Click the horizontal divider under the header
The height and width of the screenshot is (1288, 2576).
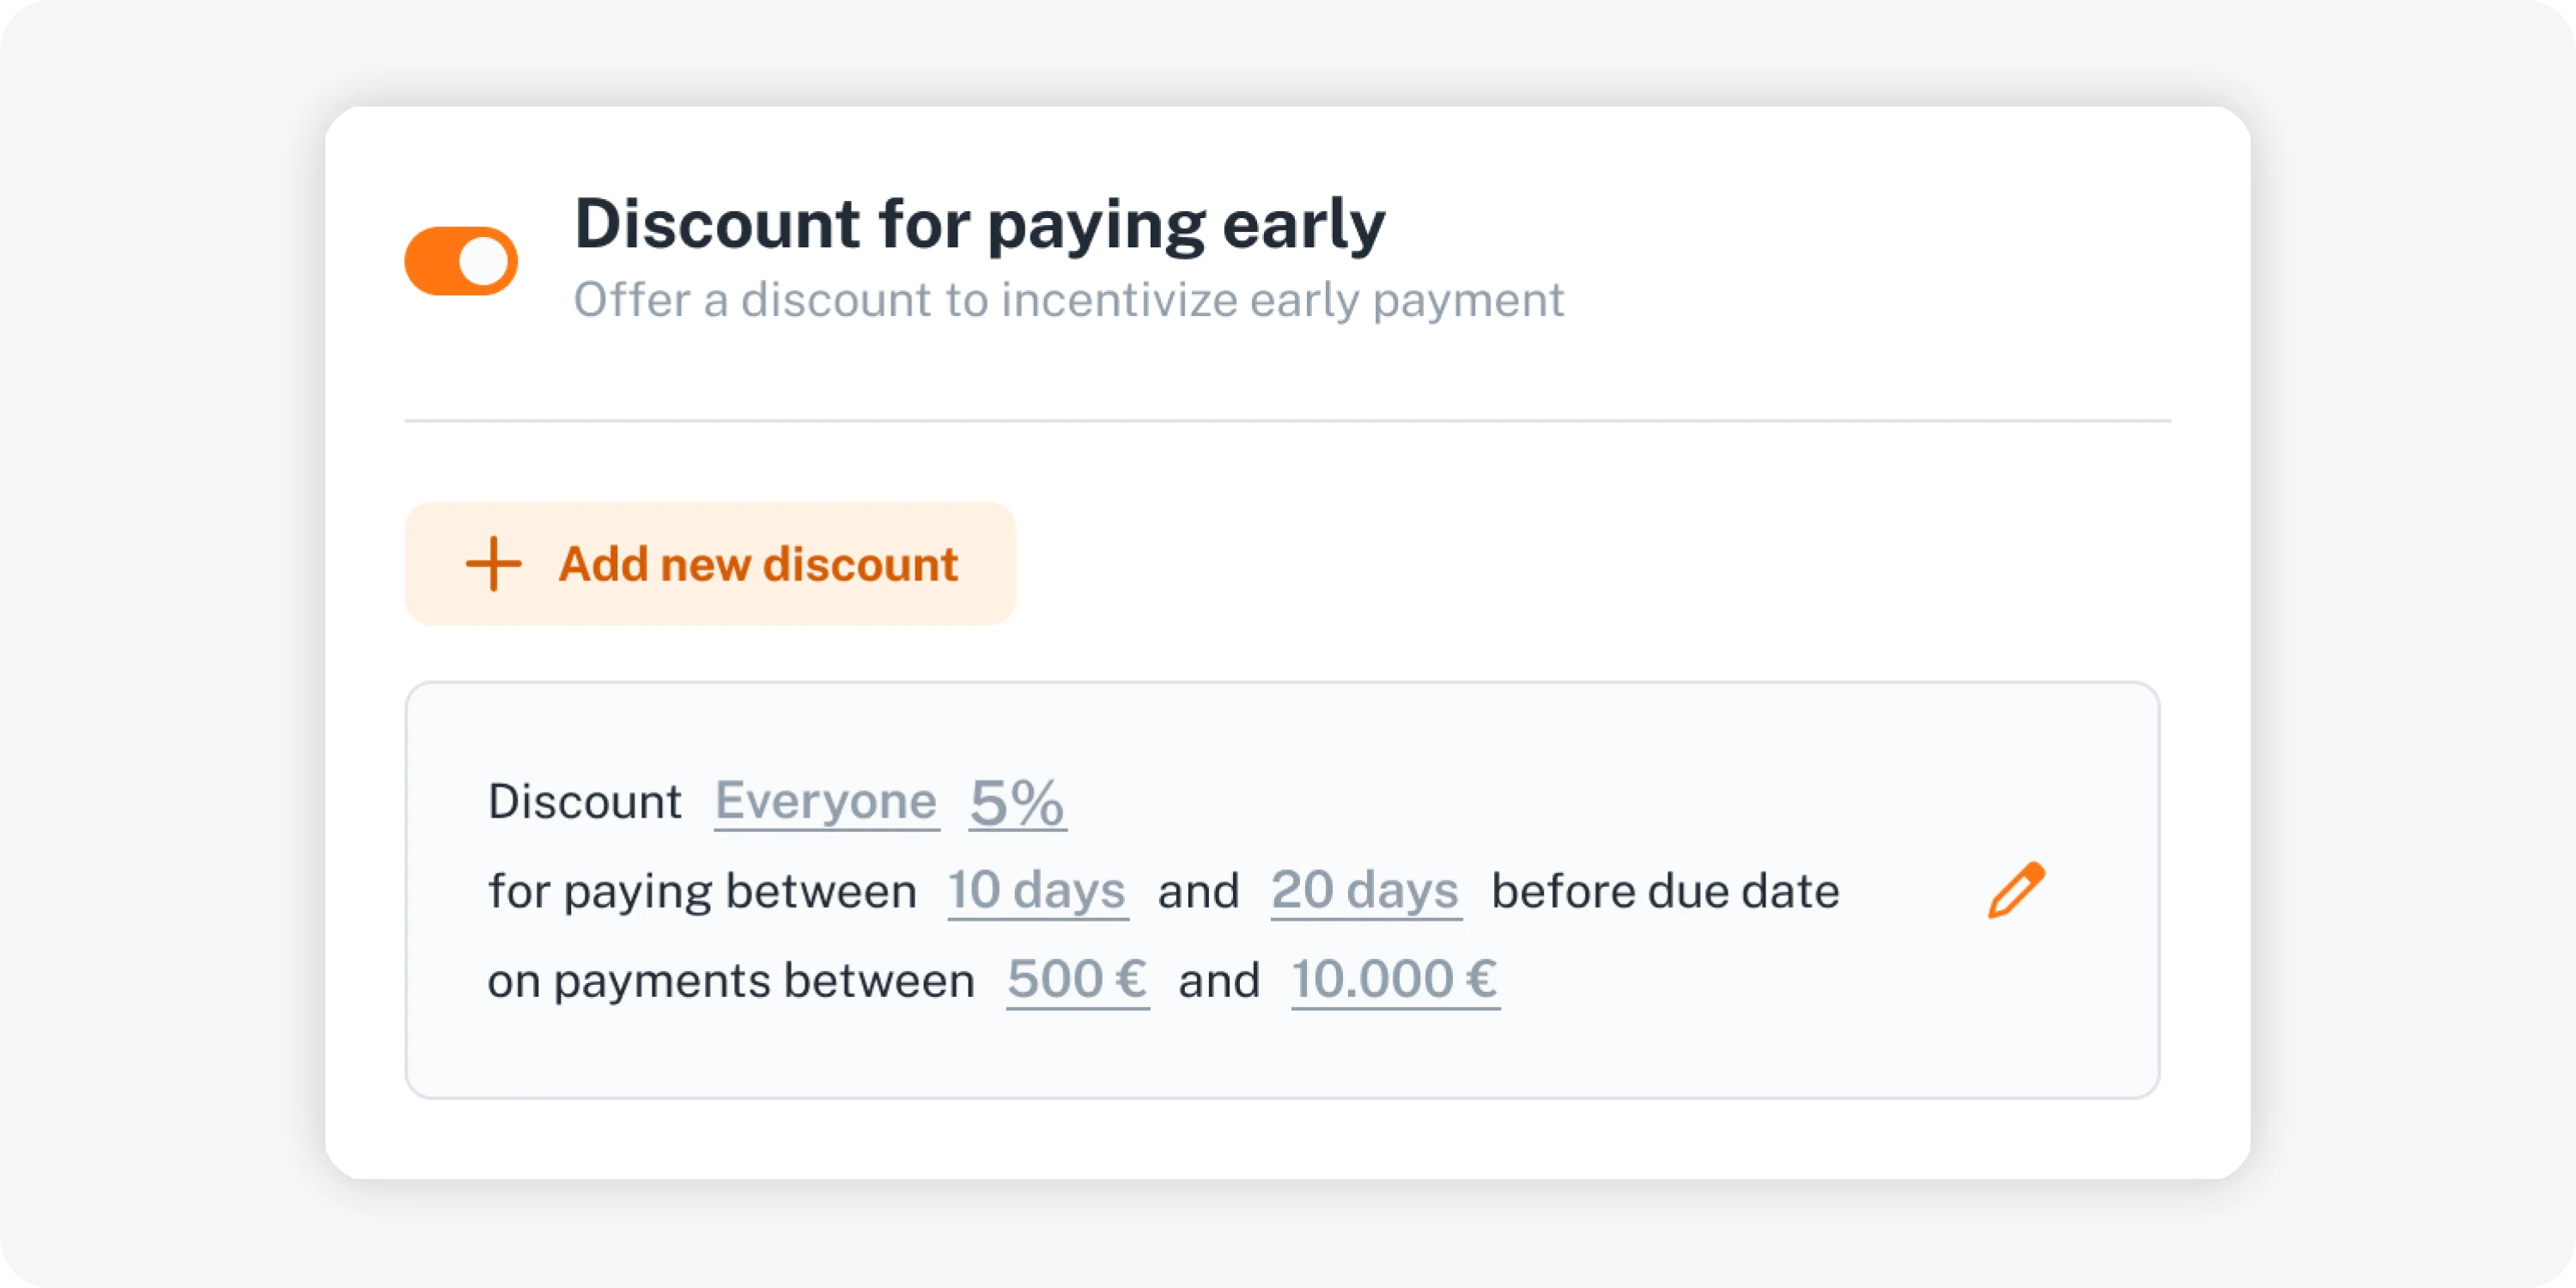pyautogui.click(x=1287, y=421)
